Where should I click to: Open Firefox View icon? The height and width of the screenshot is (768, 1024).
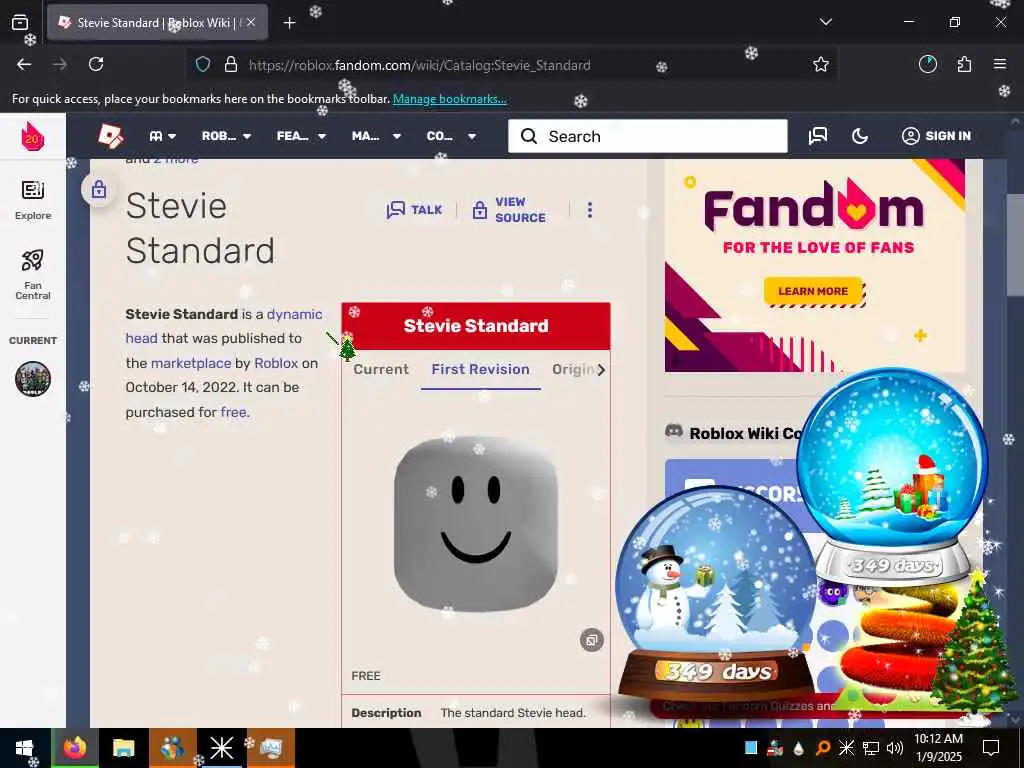coord(20,22)
